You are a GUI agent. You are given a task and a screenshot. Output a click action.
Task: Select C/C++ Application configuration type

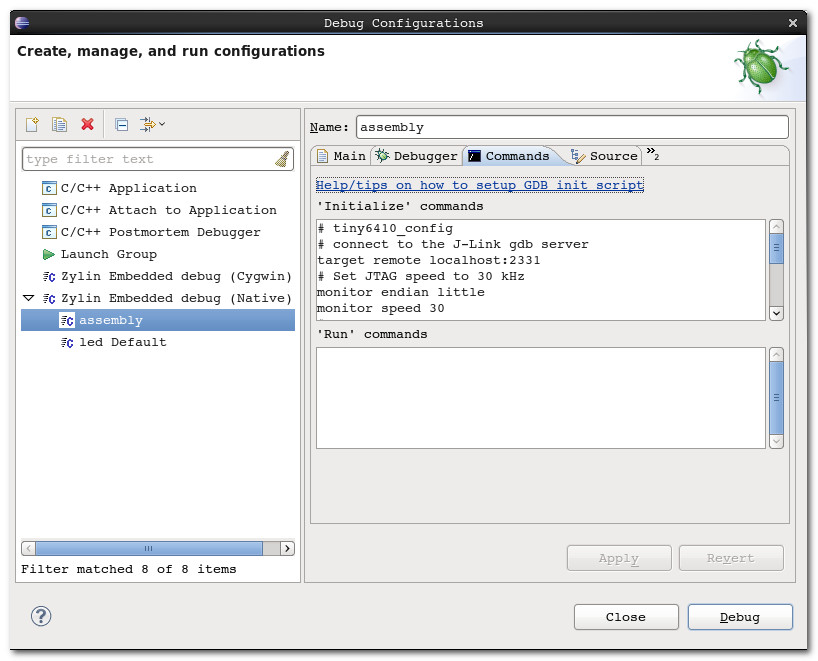pyautogui.click(x=129, y=188)
